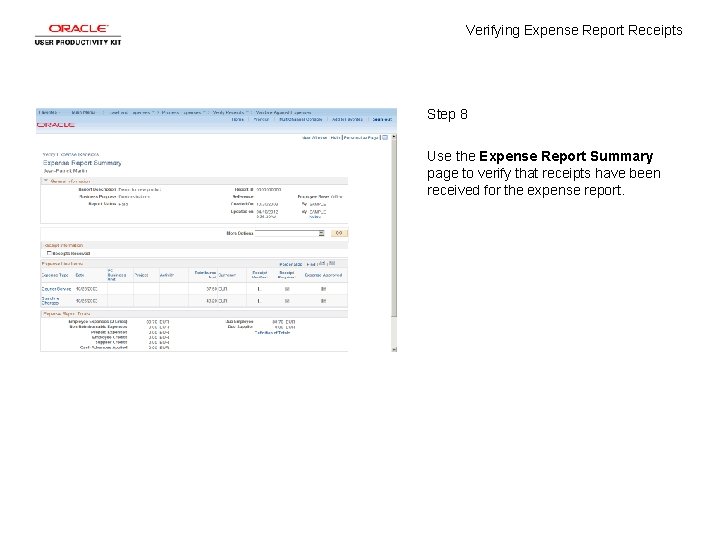
Task: Click the Expense Approved column header
Action: click(323, 275)
